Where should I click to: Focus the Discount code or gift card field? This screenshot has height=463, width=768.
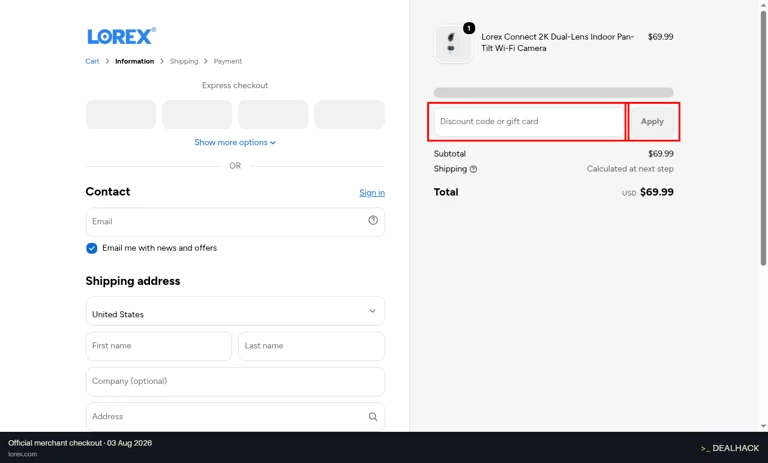529,122
